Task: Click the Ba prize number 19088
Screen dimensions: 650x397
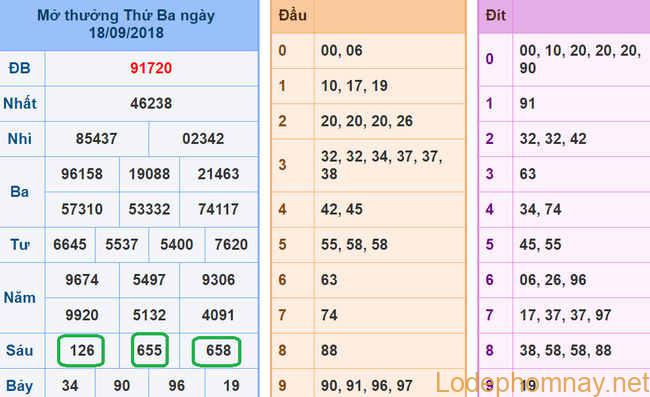Action: pyautogui.click(x=149, y=174)
